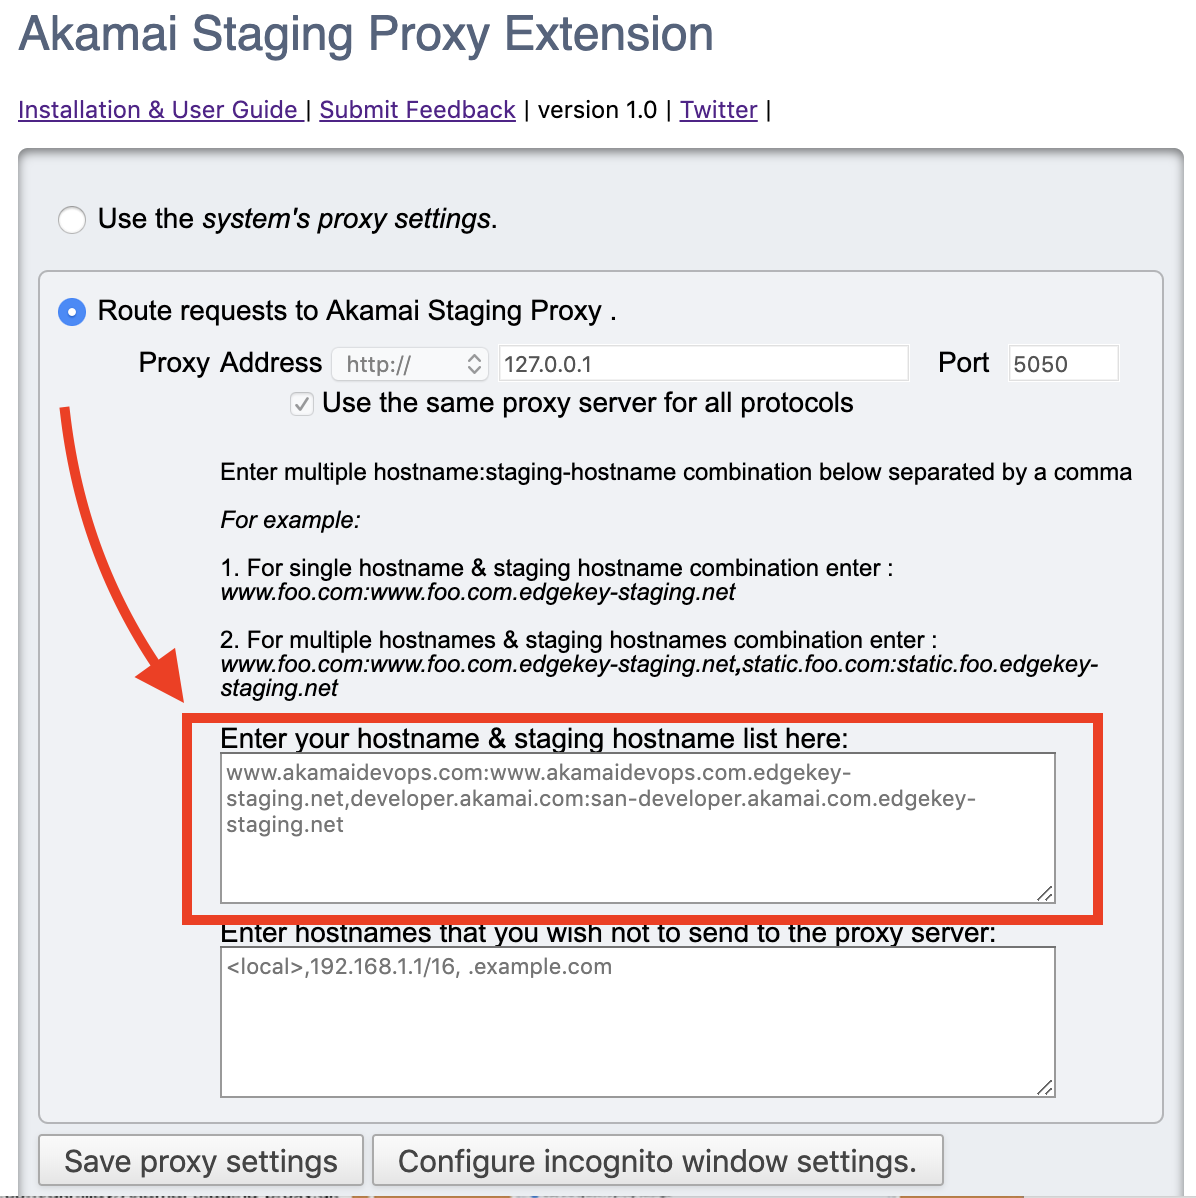The height and width of the screenshot is (1198, 1196).
Task: Enable the "Route requests to Akamai Staging Proxy" option
Action: point(71,311)
